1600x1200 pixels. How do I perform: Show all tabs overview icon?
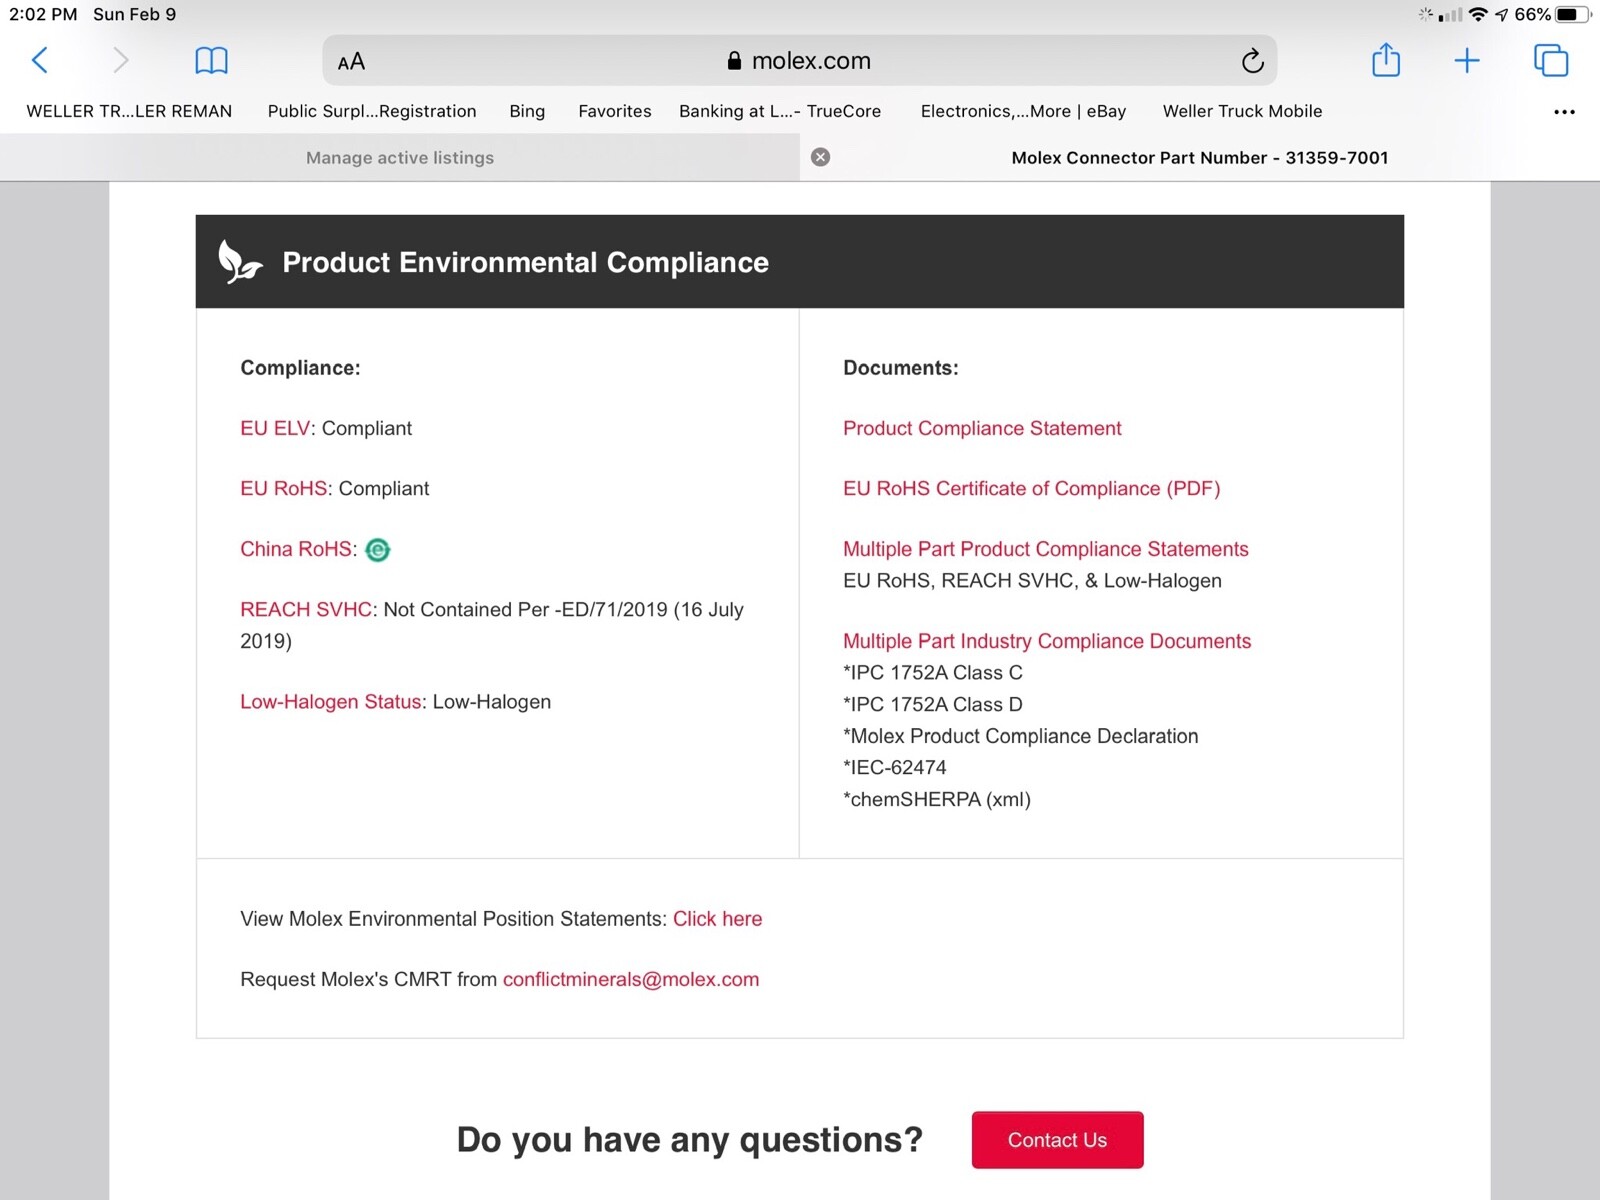[1551, 60]
